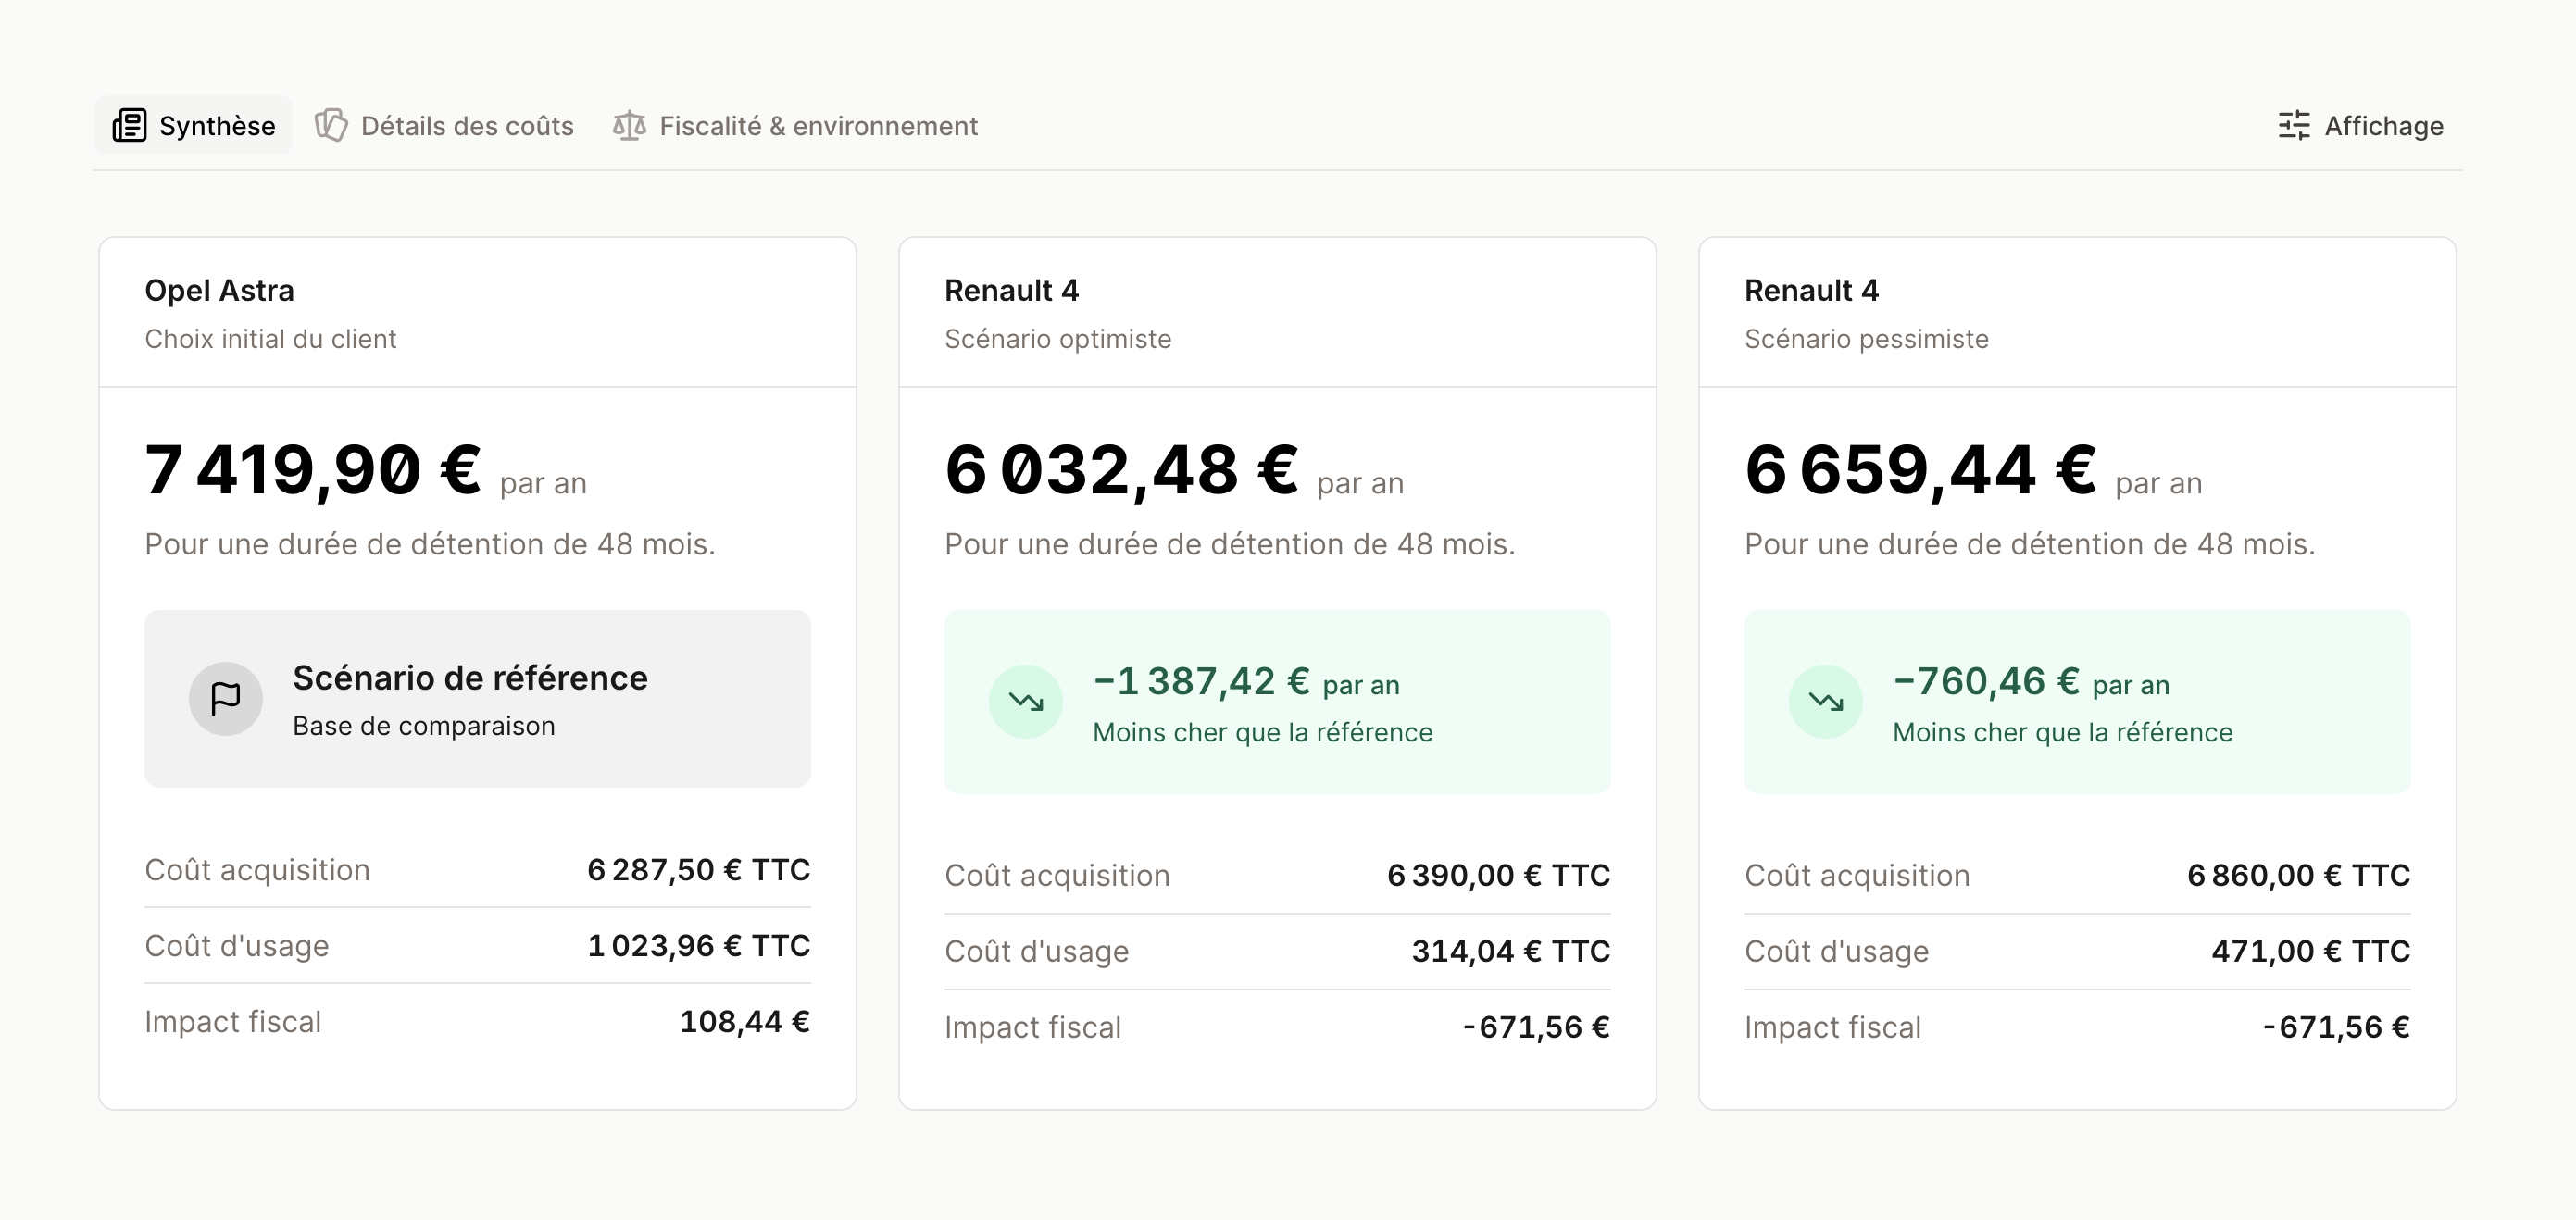The width and height of the screenshot is (2576, 1220).
Task: Click the 108,44 € impact fiscal value
Action: coord(745,1022)
